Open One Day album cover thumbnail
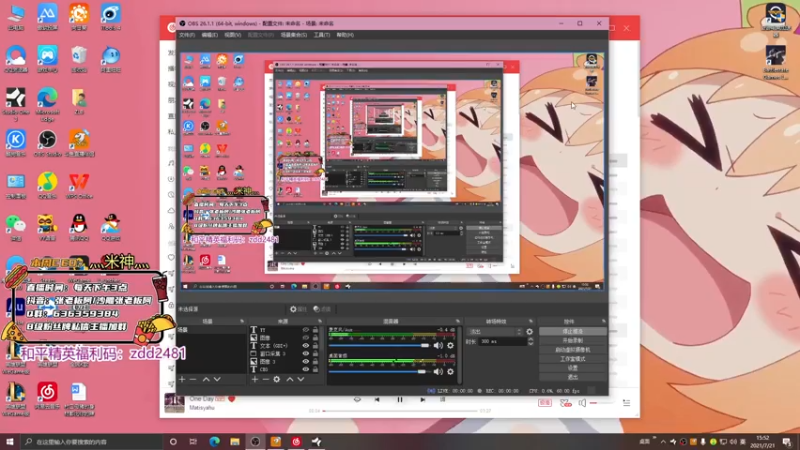The image size is (800, 450). [x=174, y=403]
